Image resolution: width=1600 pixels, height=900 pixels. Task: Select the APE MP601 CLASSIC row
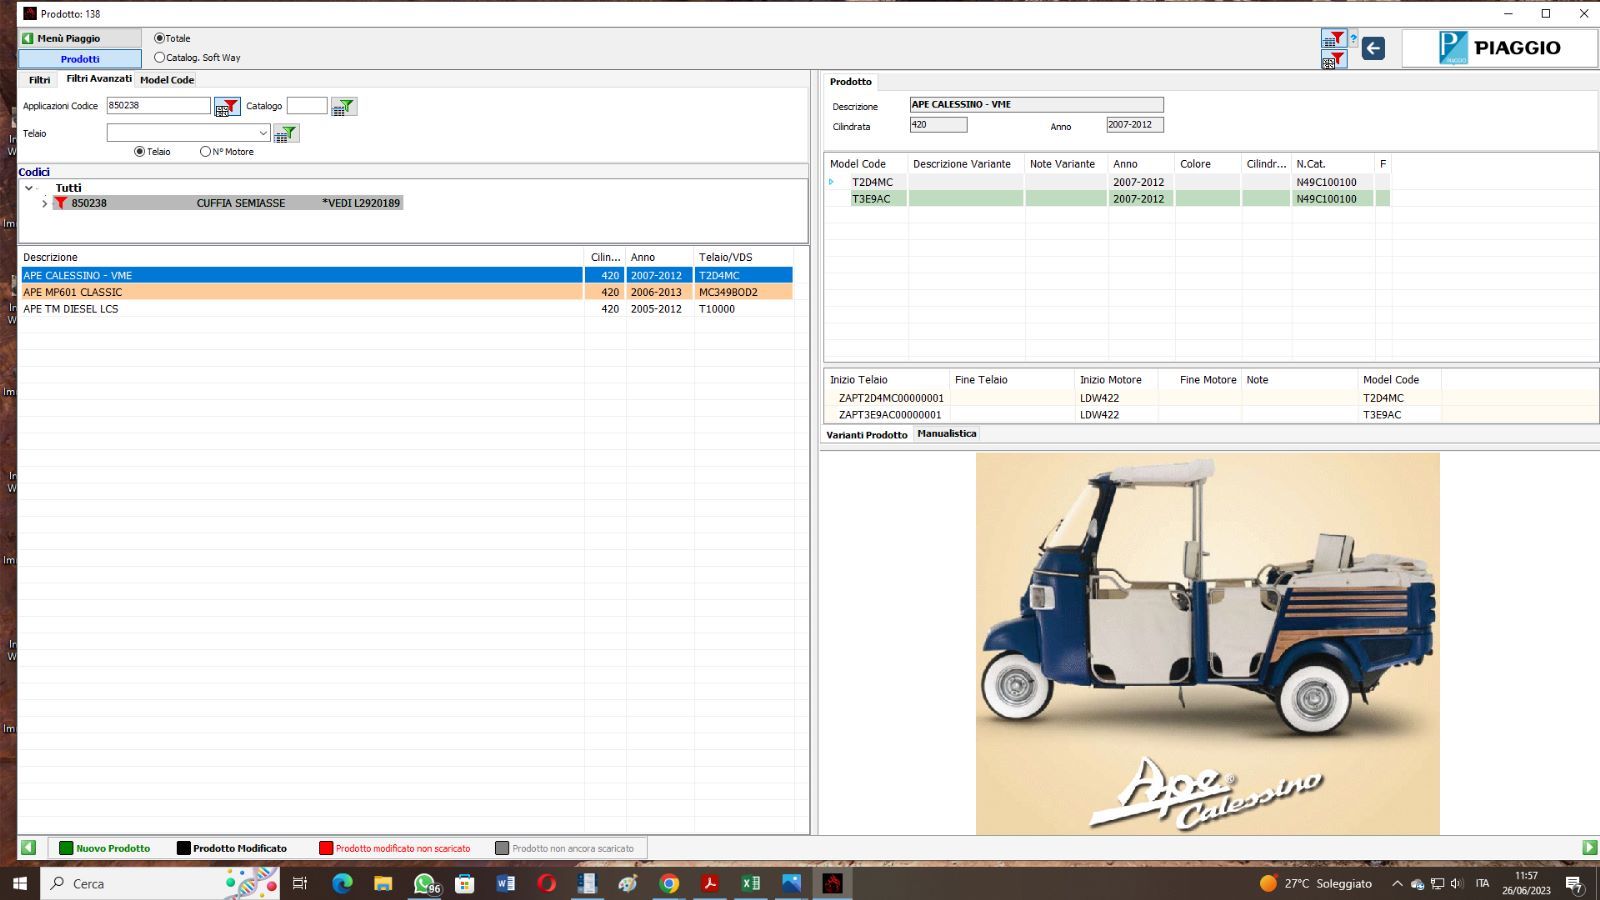pos(300,292)
